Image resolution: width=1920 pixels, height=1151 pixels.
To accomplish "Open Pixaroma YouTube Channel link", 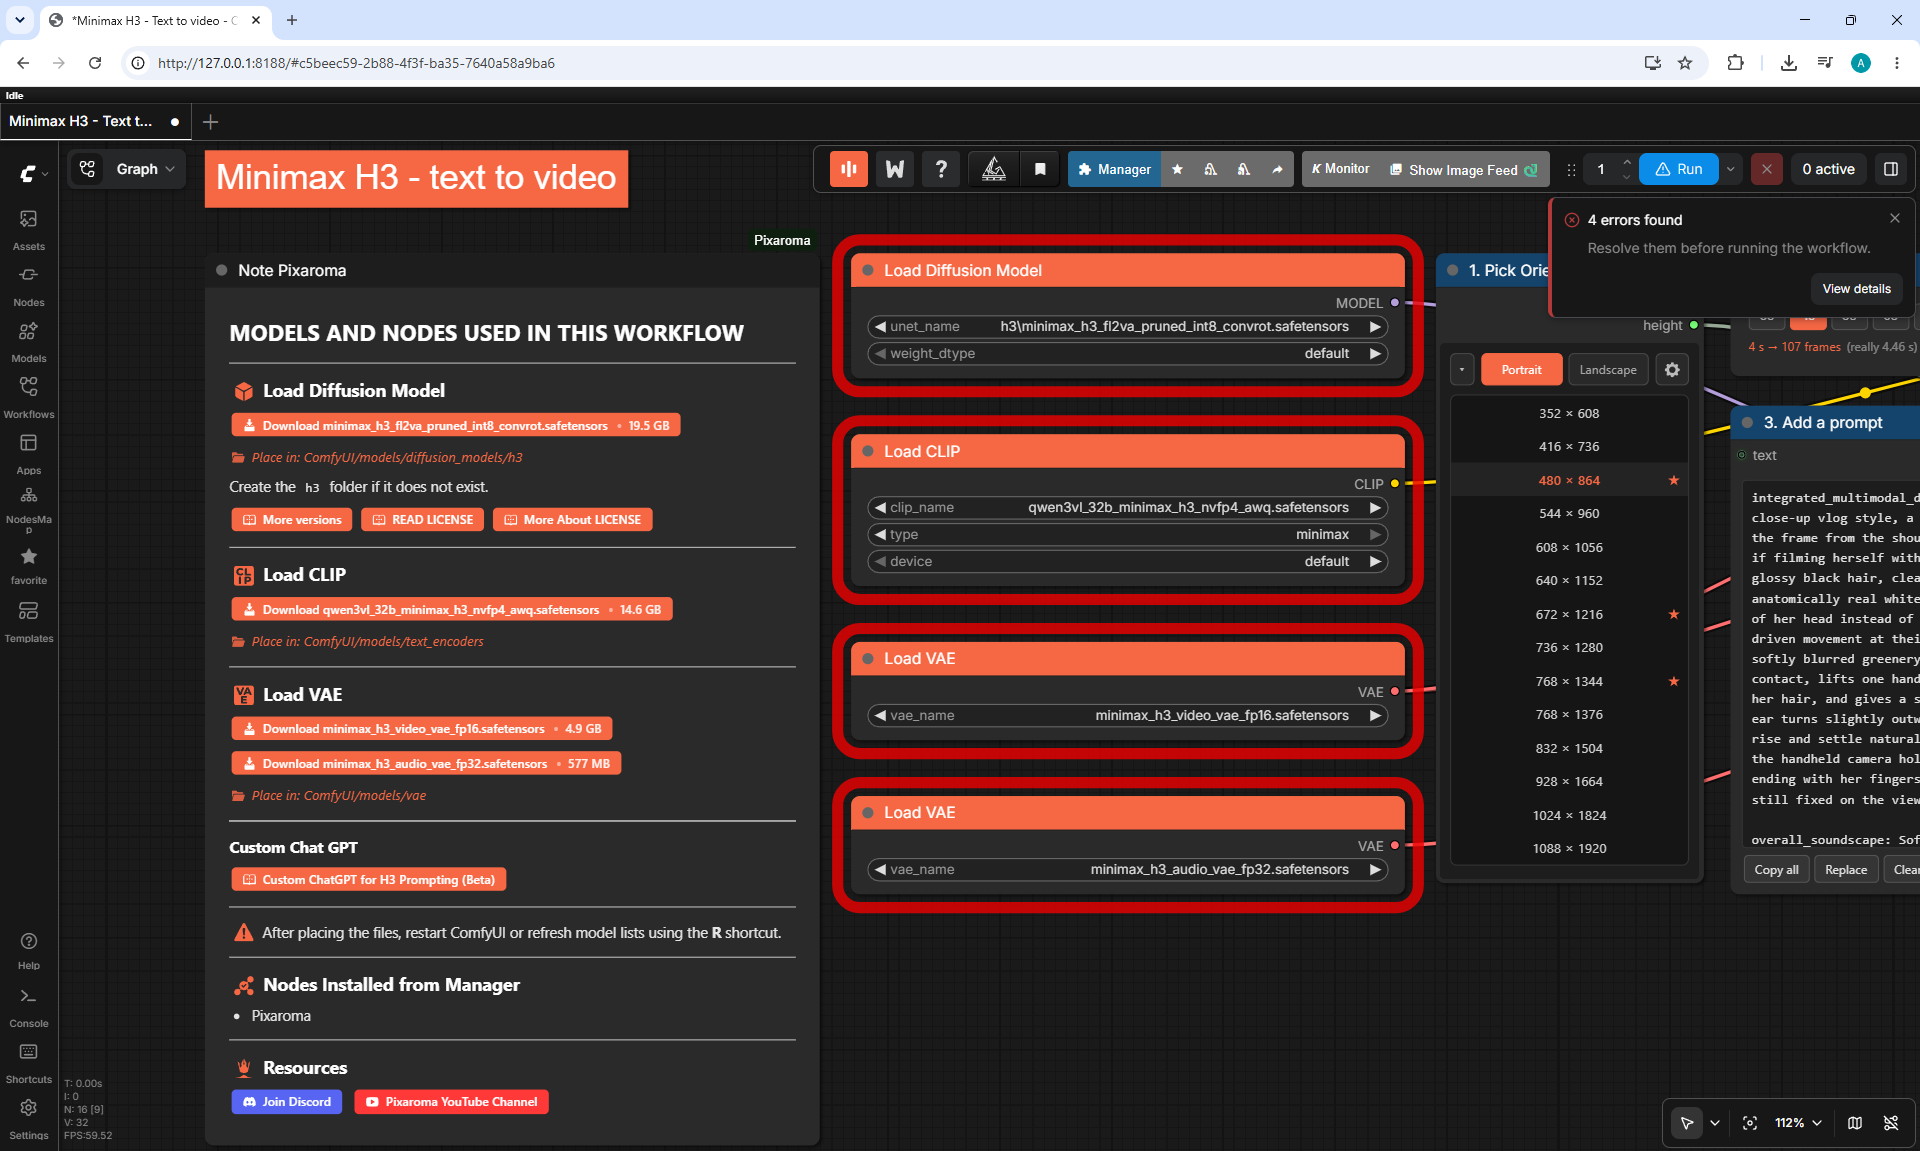I will click(451, 1102).
